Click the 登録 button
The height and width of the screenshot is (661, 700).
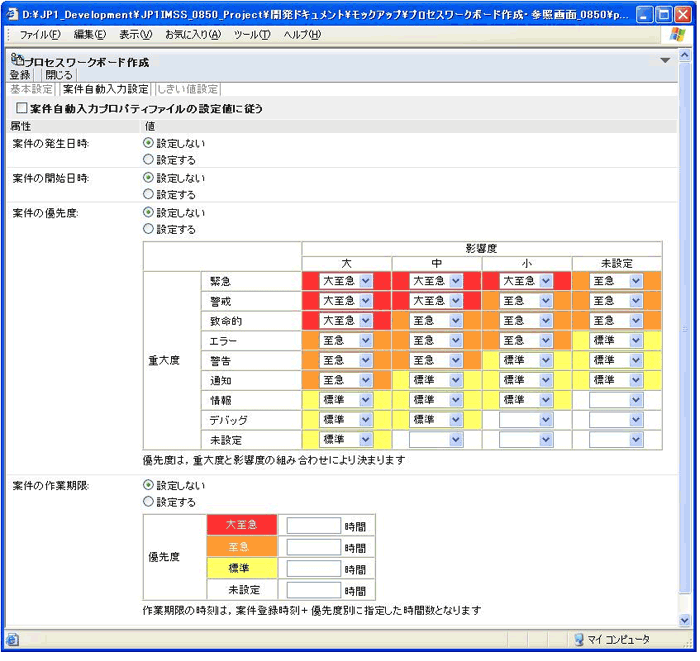click(x=21, y=75)
